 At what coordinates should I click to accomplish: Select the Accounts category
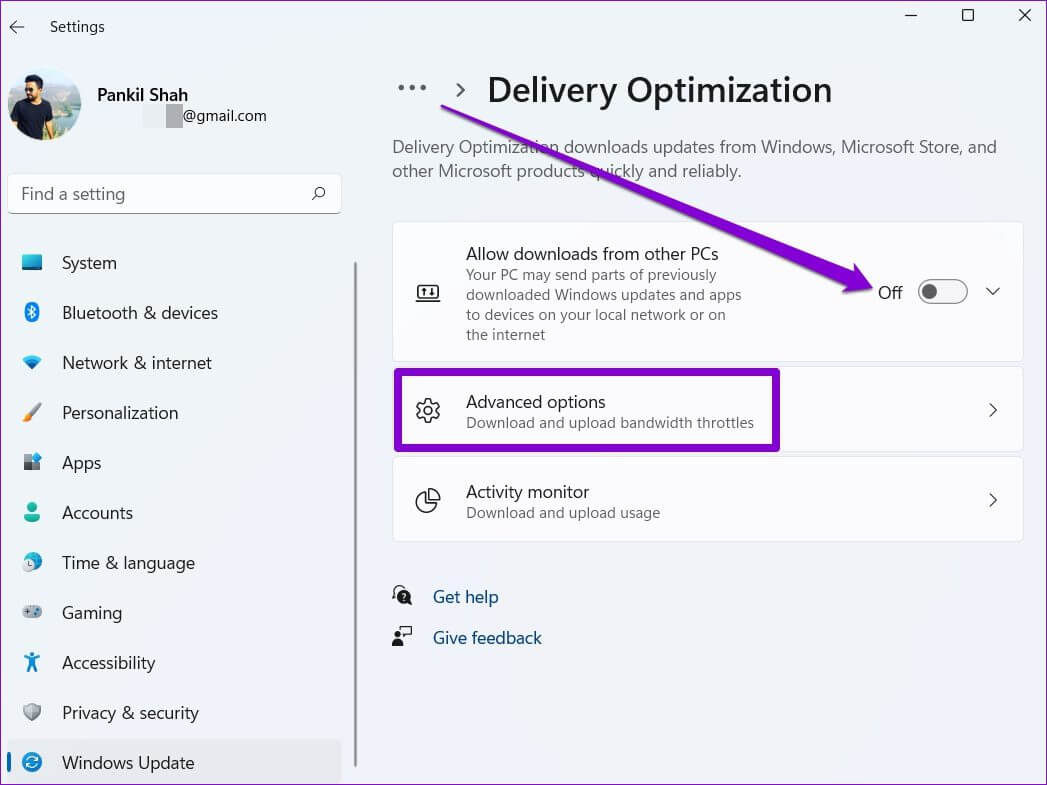coord(174,513)
